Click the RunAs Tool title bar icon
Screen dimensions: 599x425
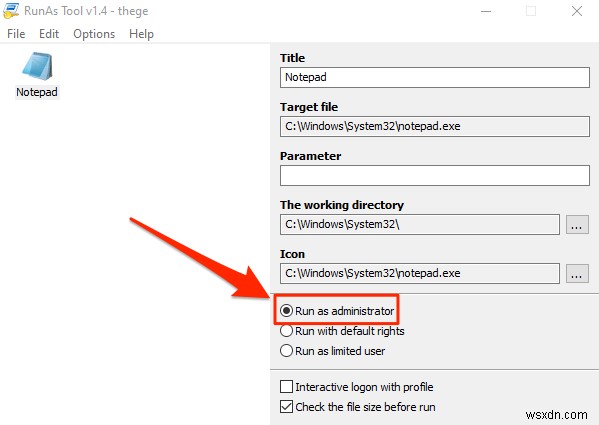[10, 10]
